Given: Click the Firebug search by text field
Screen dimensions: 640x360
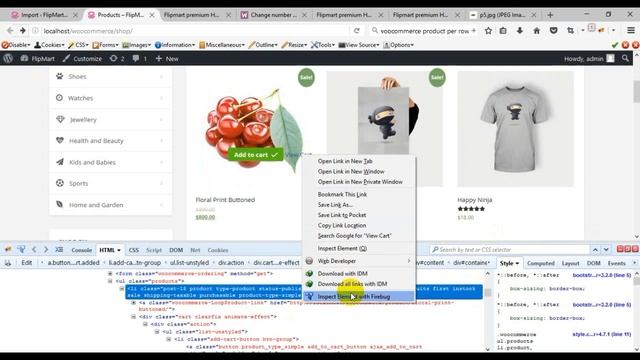Looking at the screenshot, I should (x=509, y=249).
